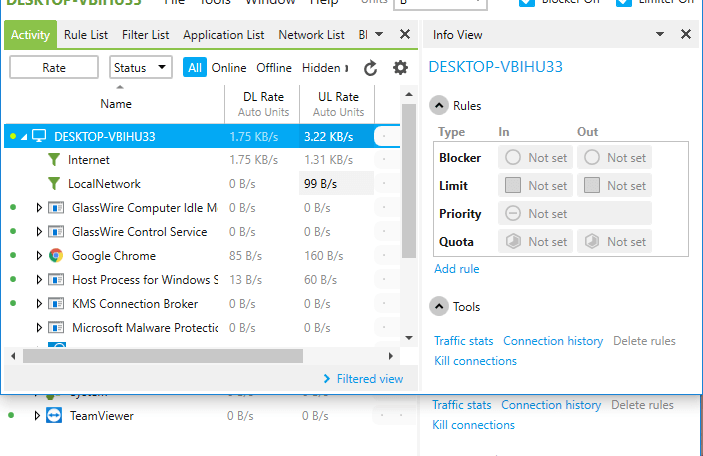Screen dimensions: 703x456
Task: Set Blocker In rule radio button
Action: click(x=513, y=157)
